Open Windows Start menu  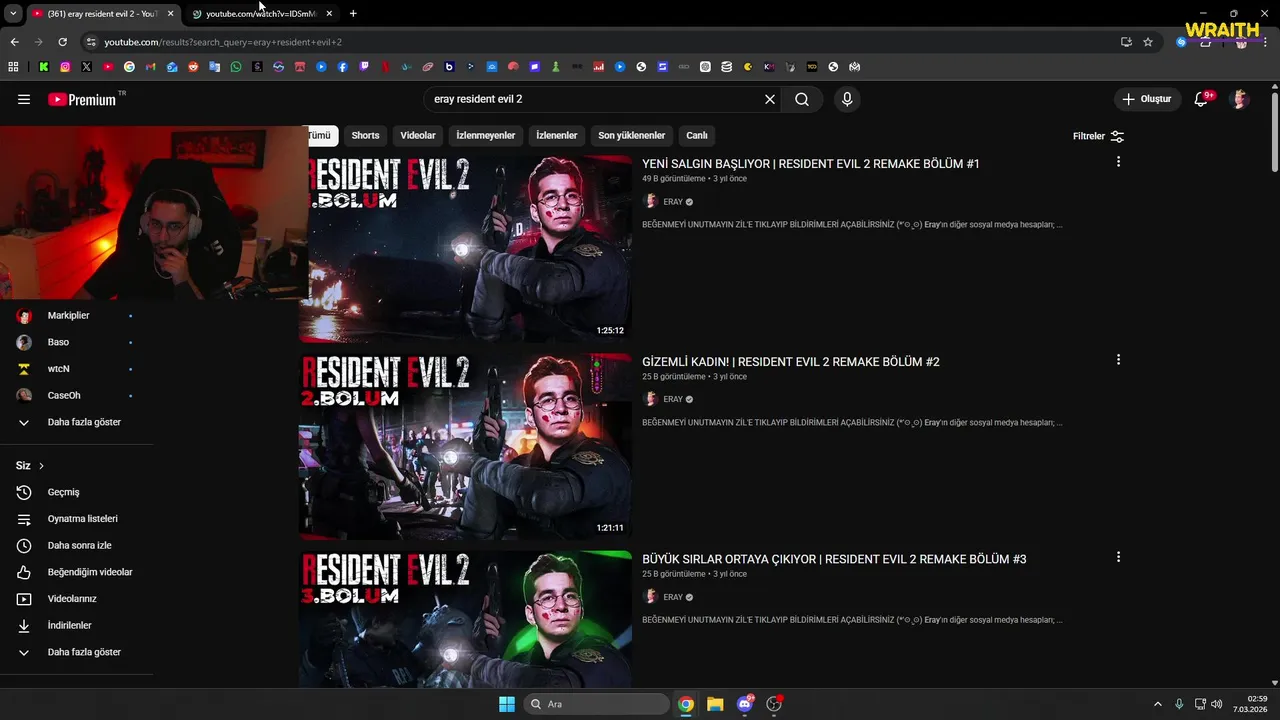point(507,704)
